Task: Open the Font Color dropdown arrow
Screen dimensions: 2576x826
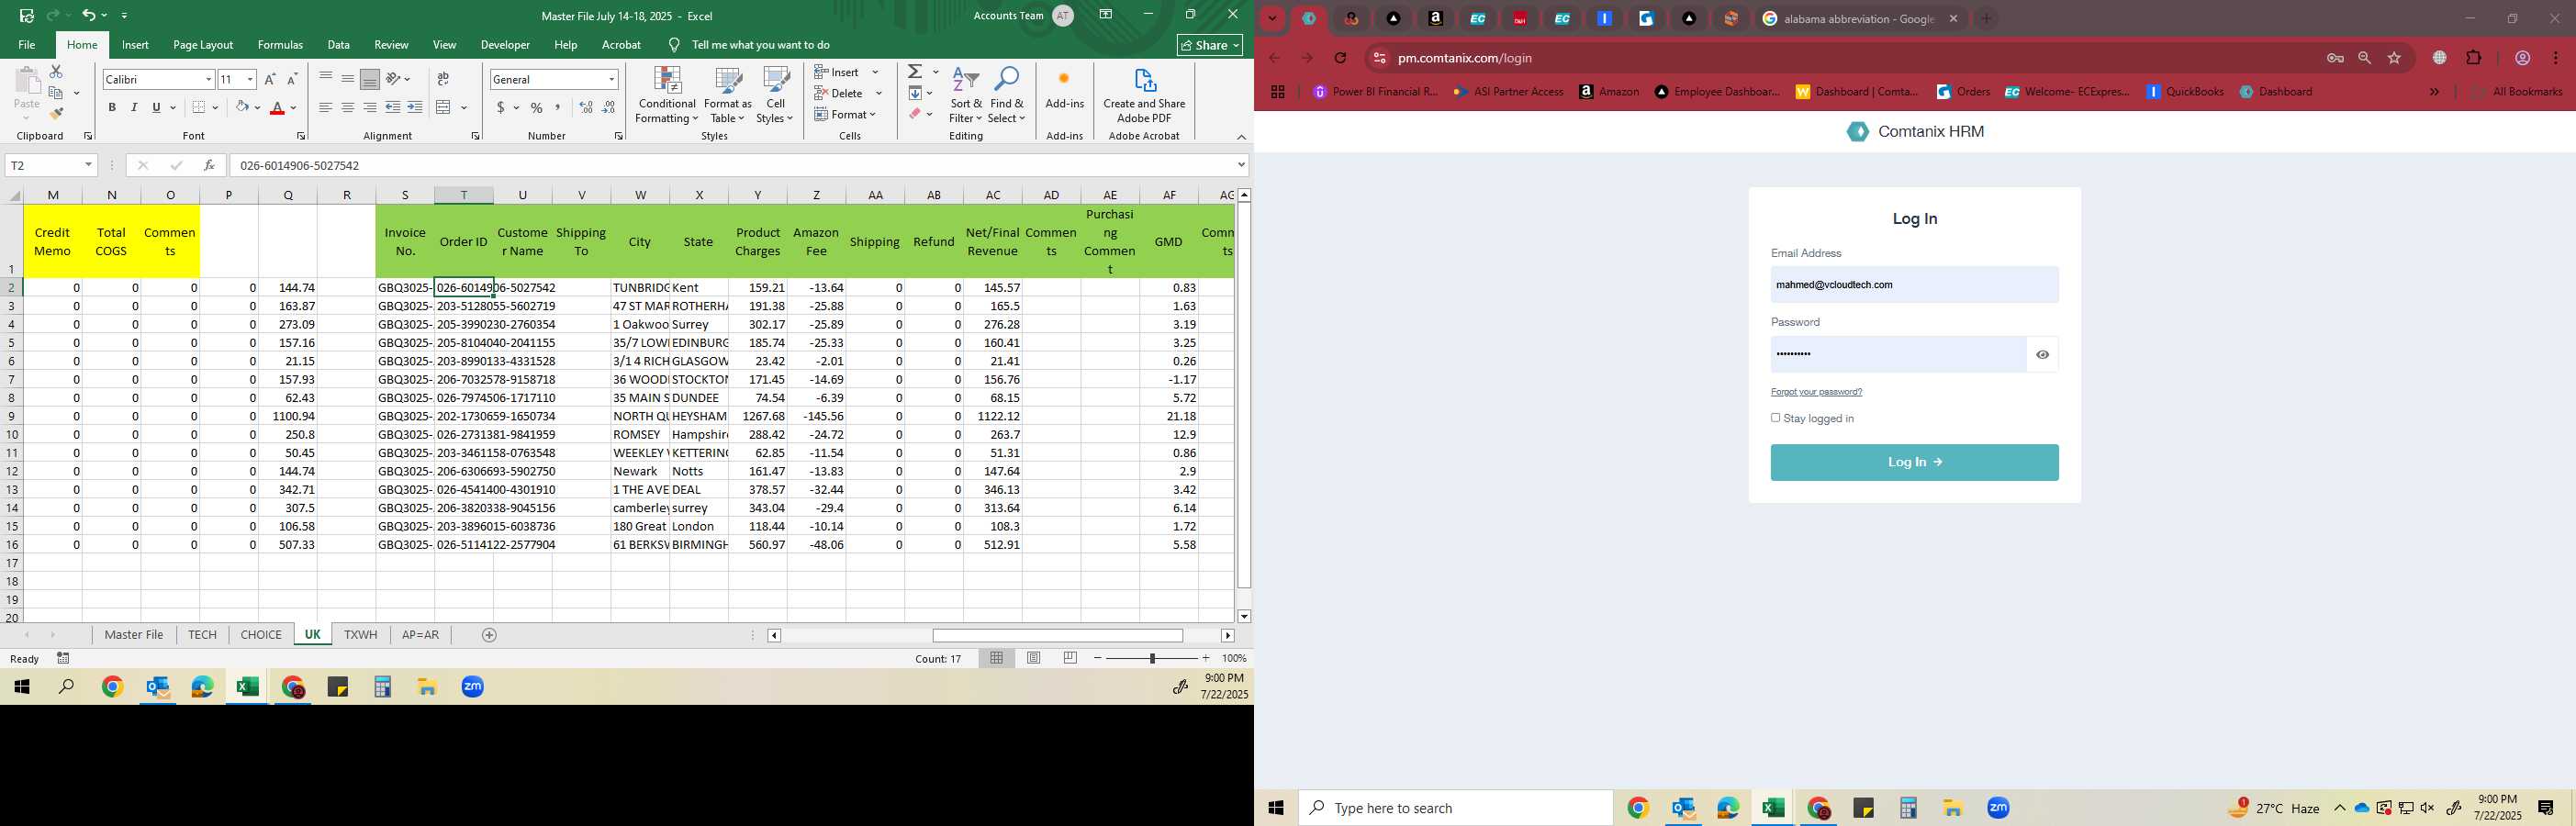Action: tap(293, 108)
